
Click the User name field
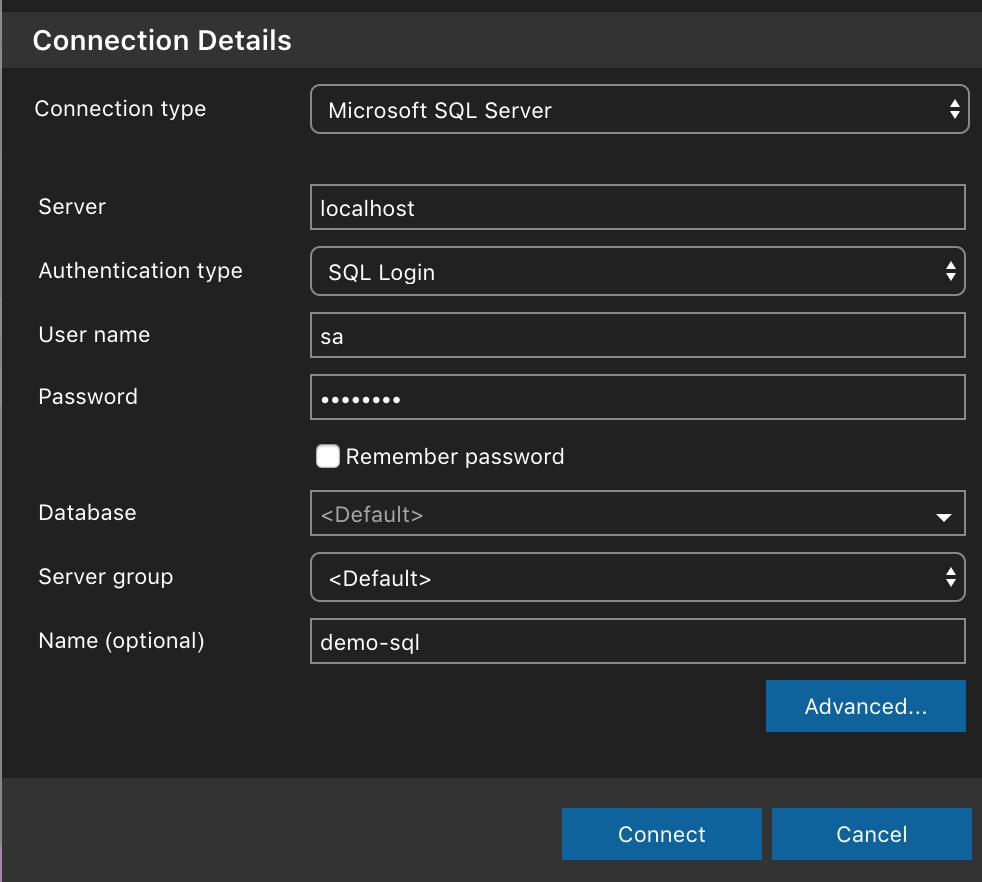click(638, 335)
